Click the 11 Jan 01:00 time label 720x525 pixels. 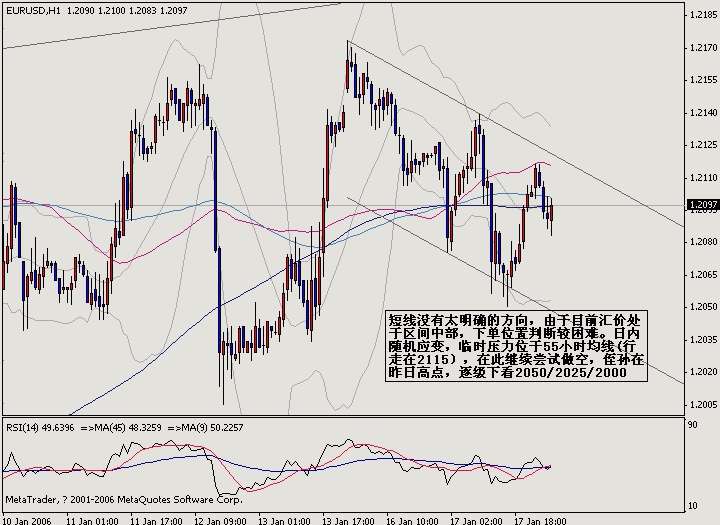tap(92, 521)
